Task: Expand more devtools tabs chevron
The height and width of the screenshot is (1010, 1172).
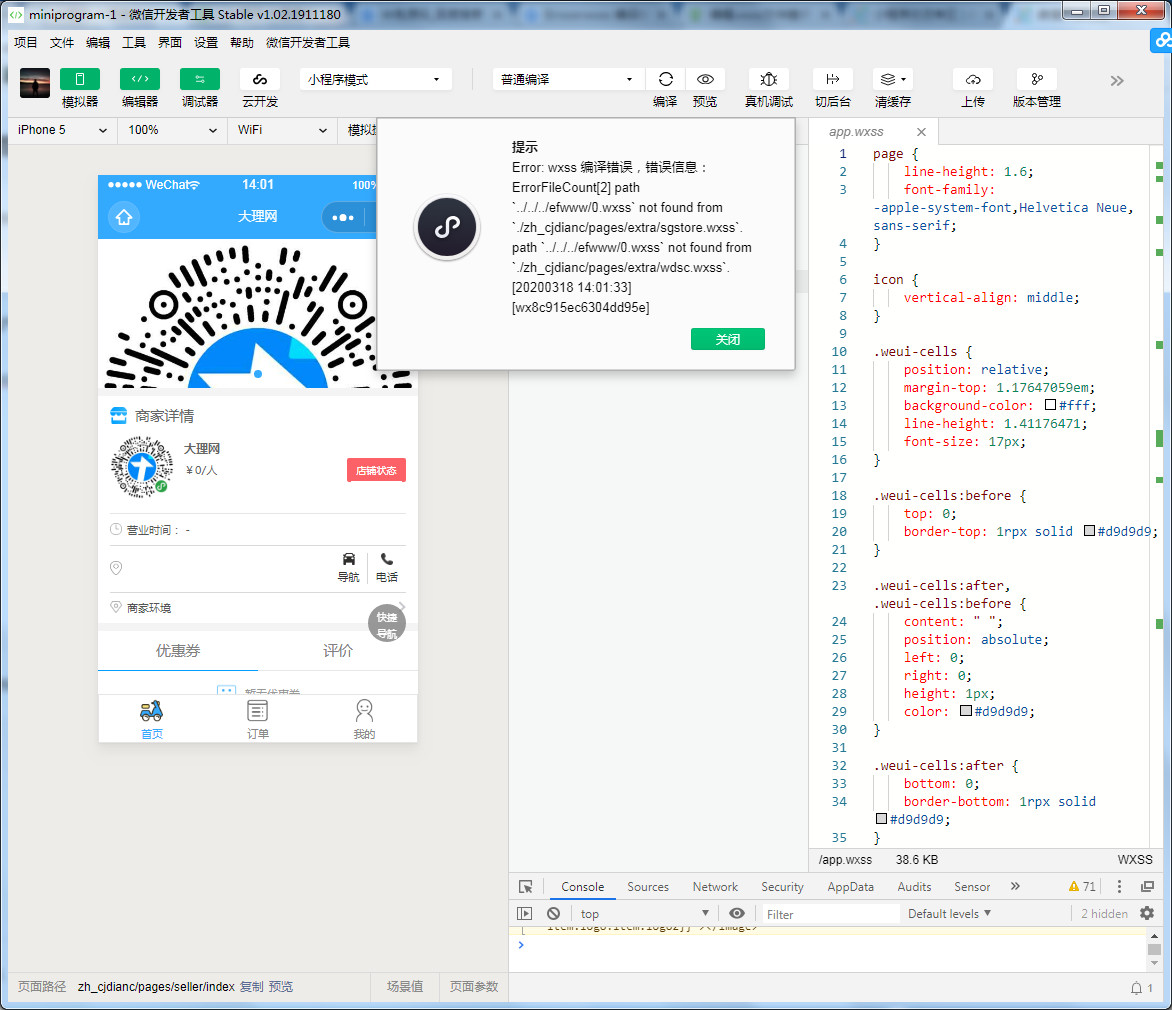Action: tap(1015, 886)
